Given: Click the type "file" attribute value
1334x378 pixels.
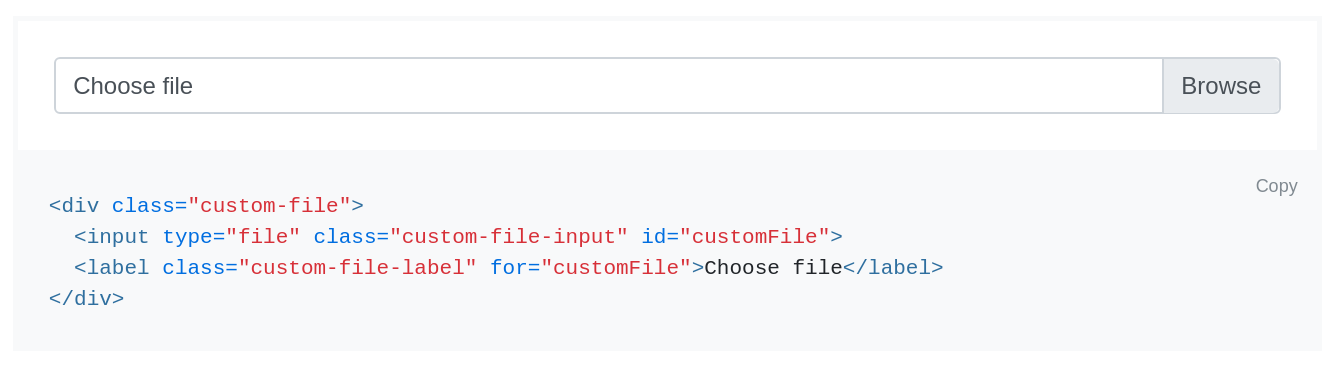Looking at the screenshot, I should coord(263,237).
